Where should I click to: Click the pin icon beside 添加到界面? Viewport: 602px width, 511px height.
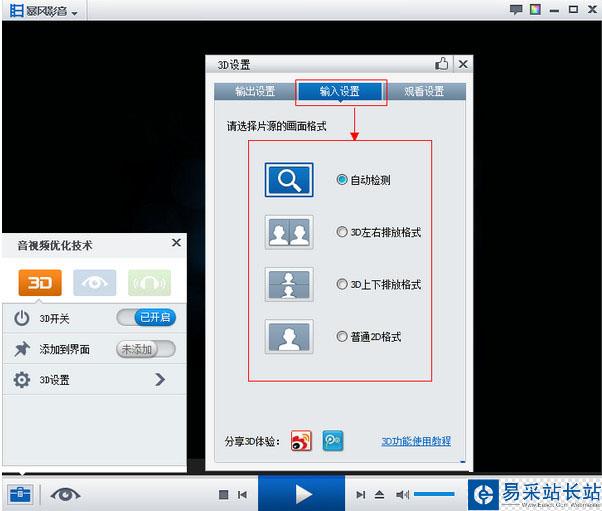[22, 349]
